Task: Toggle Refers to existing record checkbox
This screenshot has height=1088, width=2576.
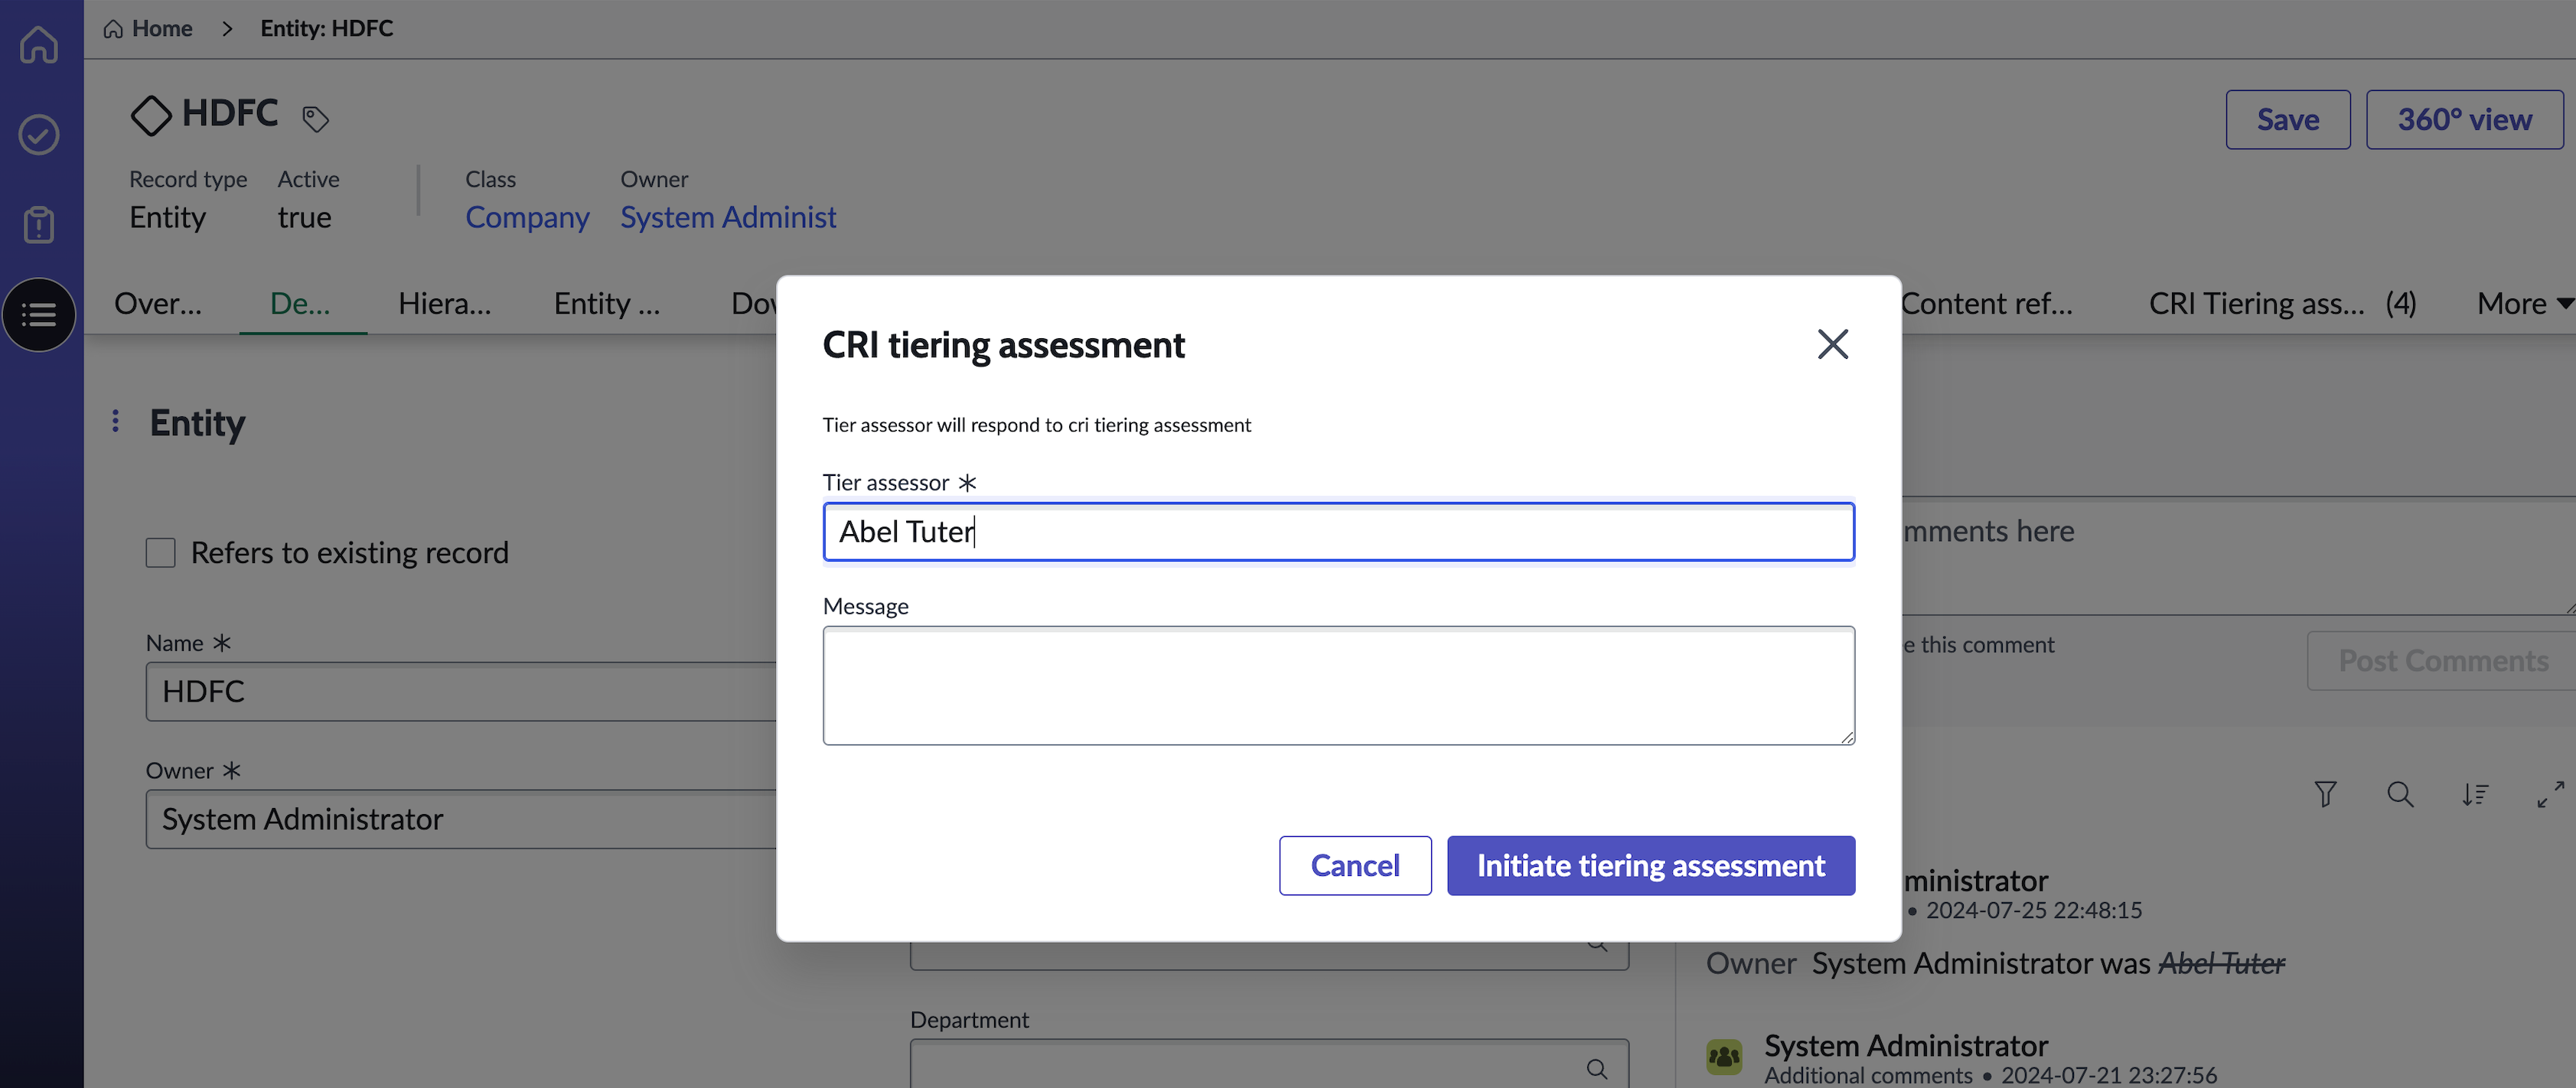Action: pos(160,552)
